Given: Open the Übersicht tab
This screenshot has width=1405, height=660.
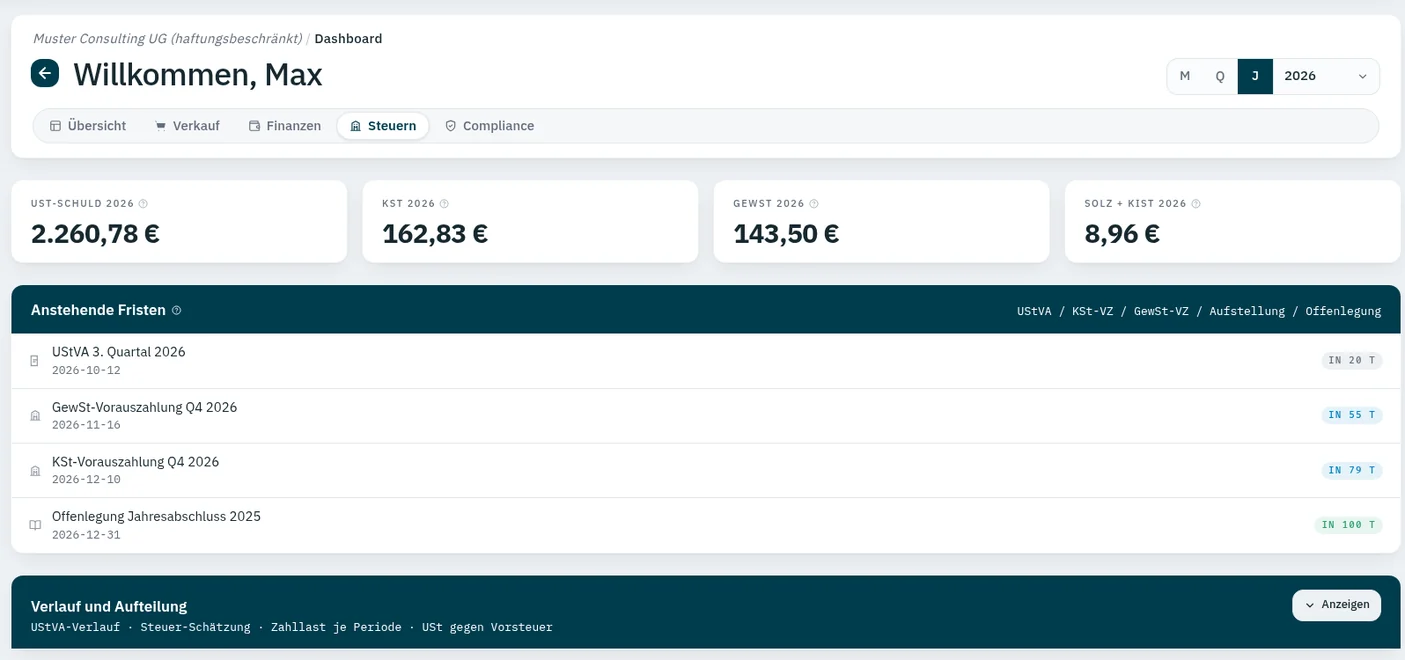Looking at the screenshot, I should coord(88,126).
